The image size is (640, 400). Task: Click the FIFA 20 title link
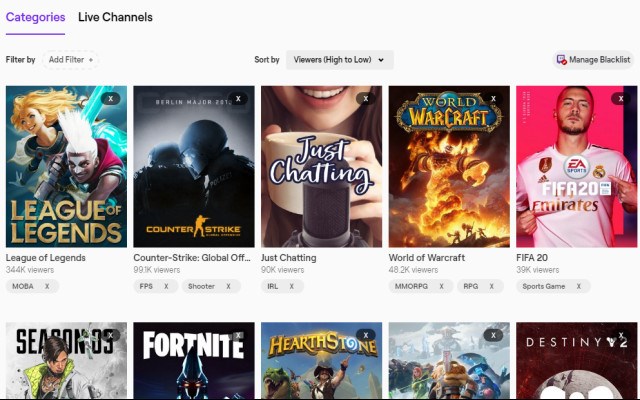coord(532,258)
